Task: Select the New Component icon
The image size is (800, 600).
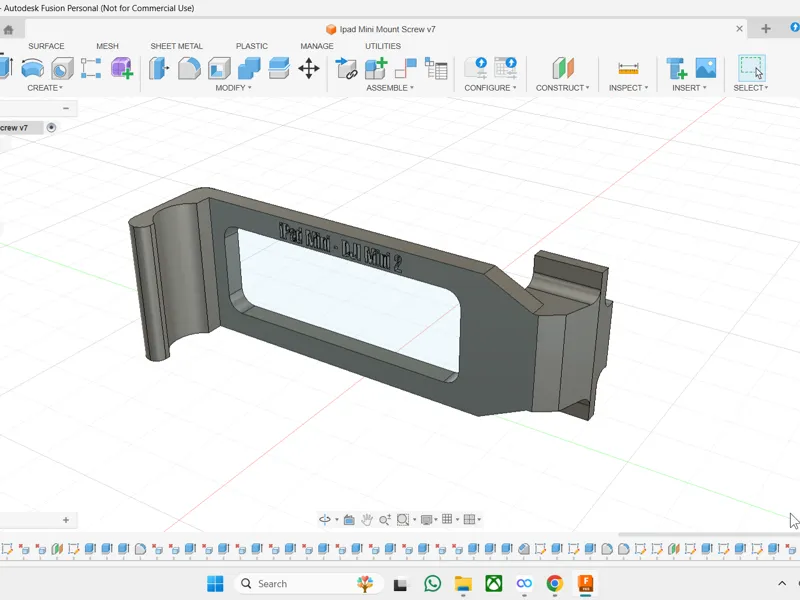Action: click(377, 68)
